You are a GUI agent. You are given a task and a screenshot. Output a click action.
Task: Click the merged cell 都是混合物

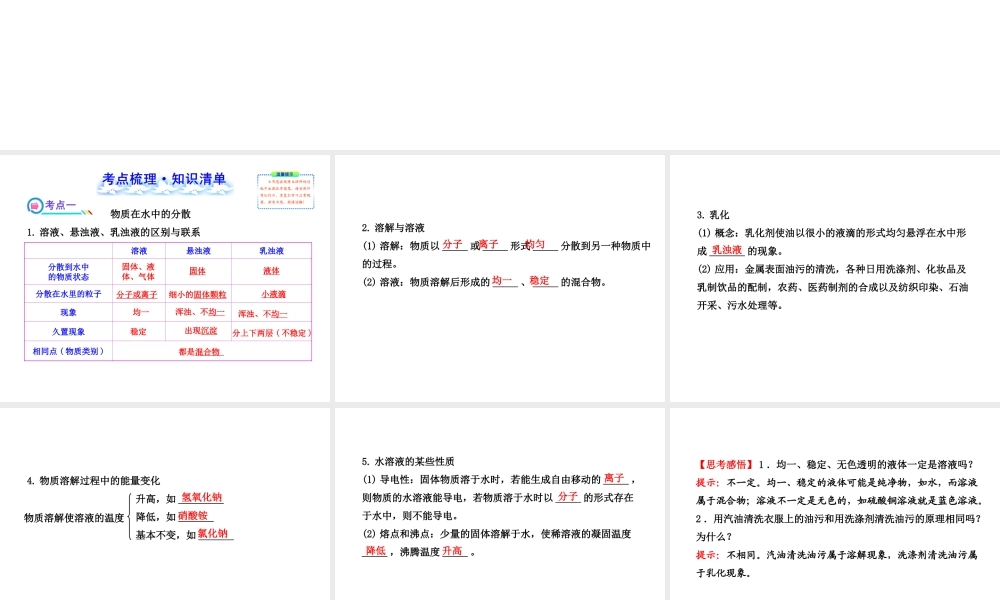click(x=200, y=352)
